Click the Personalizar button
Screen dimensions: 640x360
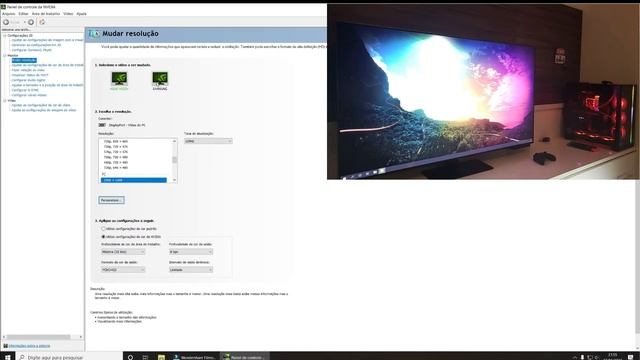point(111,200)
